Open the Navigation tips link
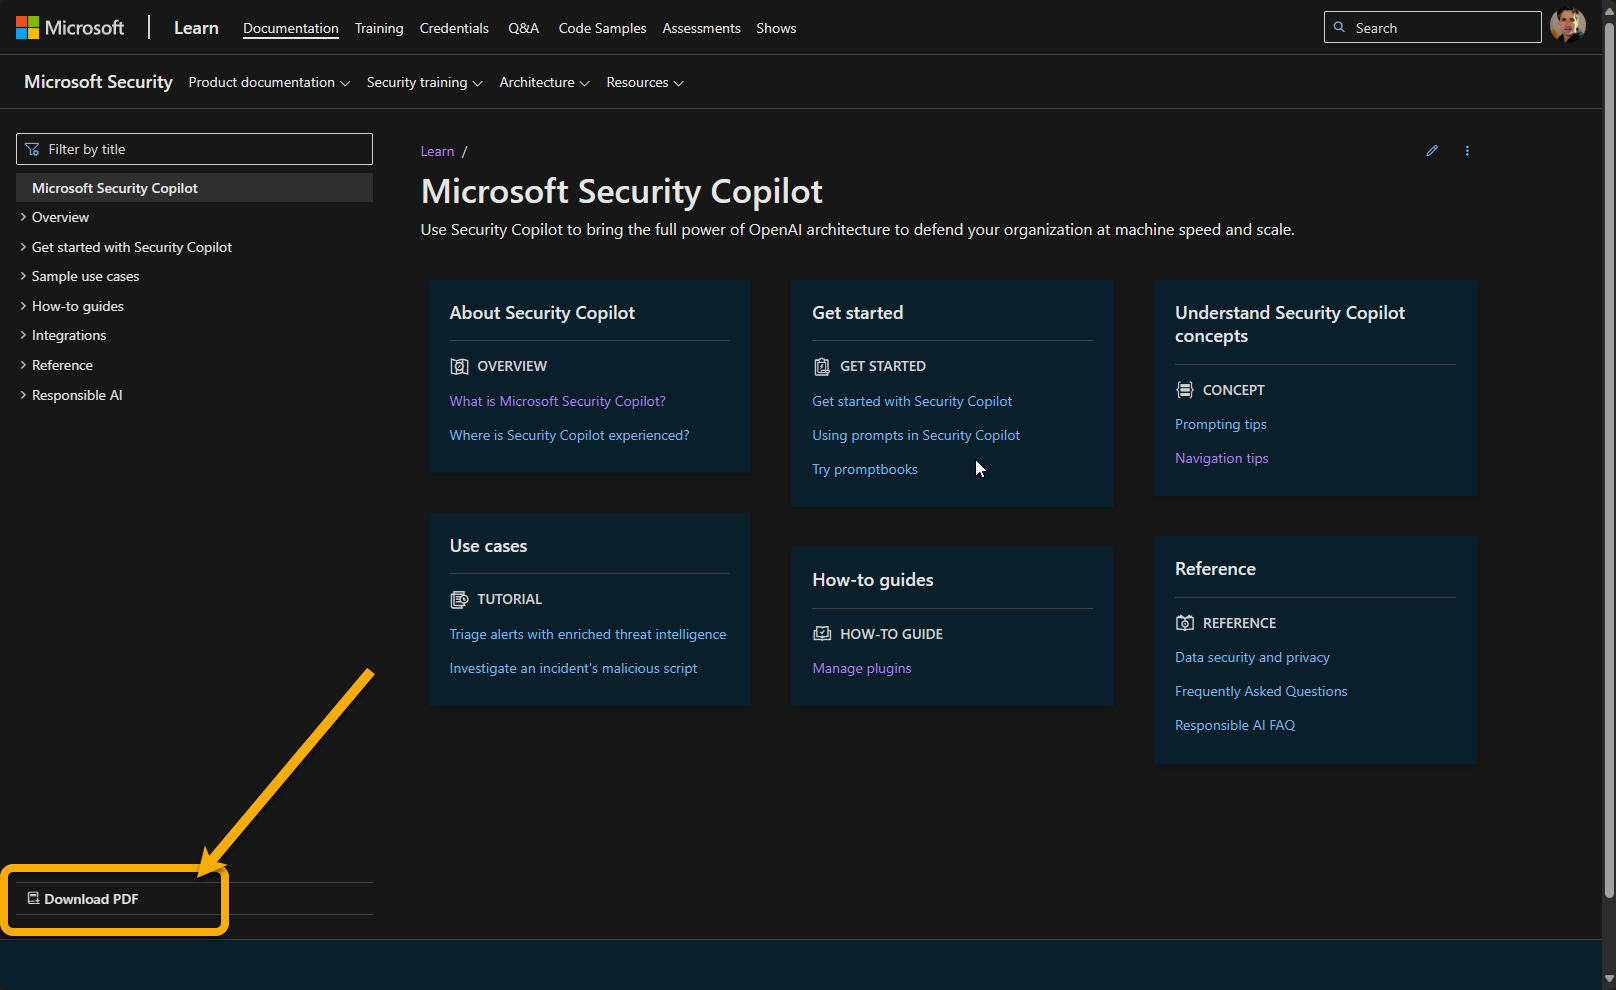This screenshot has height=990, width=1616. click(1221, 458)
